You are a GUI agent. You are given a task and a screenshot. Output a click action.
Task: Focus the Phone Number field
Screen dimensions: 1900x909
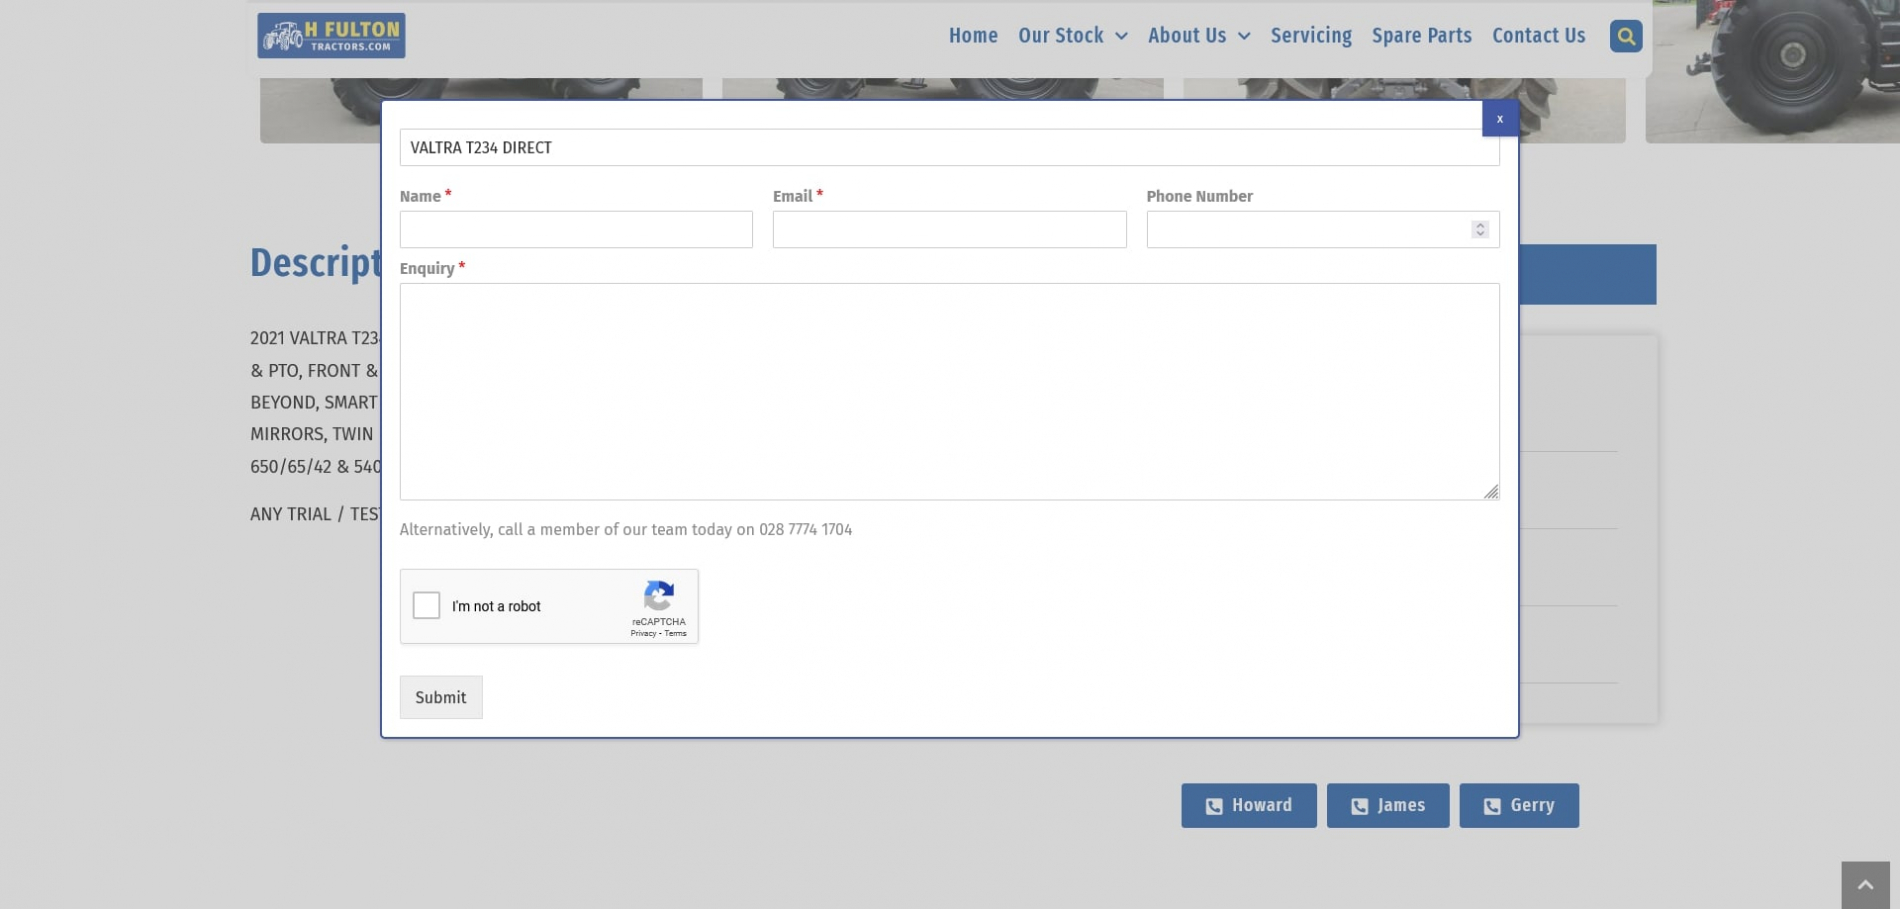1322,229
